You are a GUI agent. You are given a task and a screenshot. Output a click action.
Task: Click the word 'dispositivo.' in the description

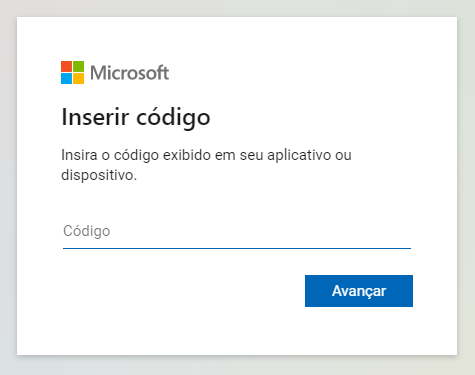pos(99,175)
